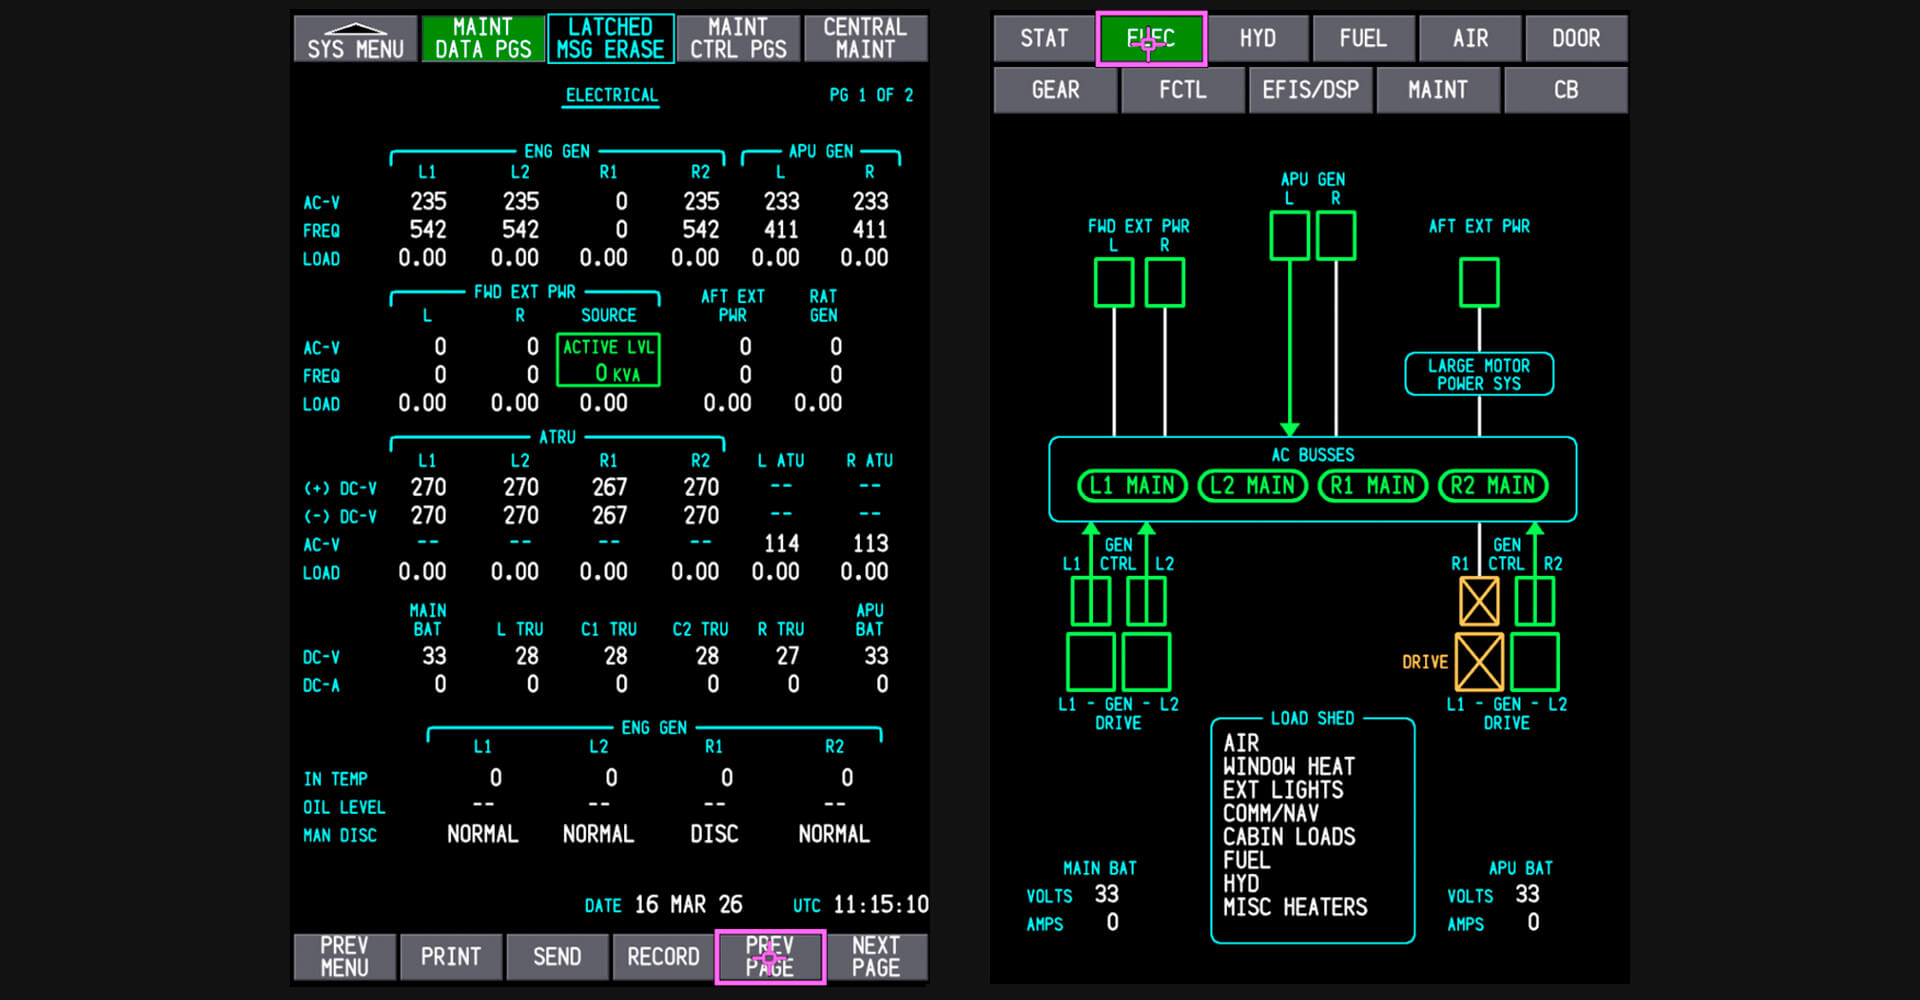Viewport: 1920px width, 1000px height.
Task: Click the R ATU AC-V value 113
Action: pos(871,544)
